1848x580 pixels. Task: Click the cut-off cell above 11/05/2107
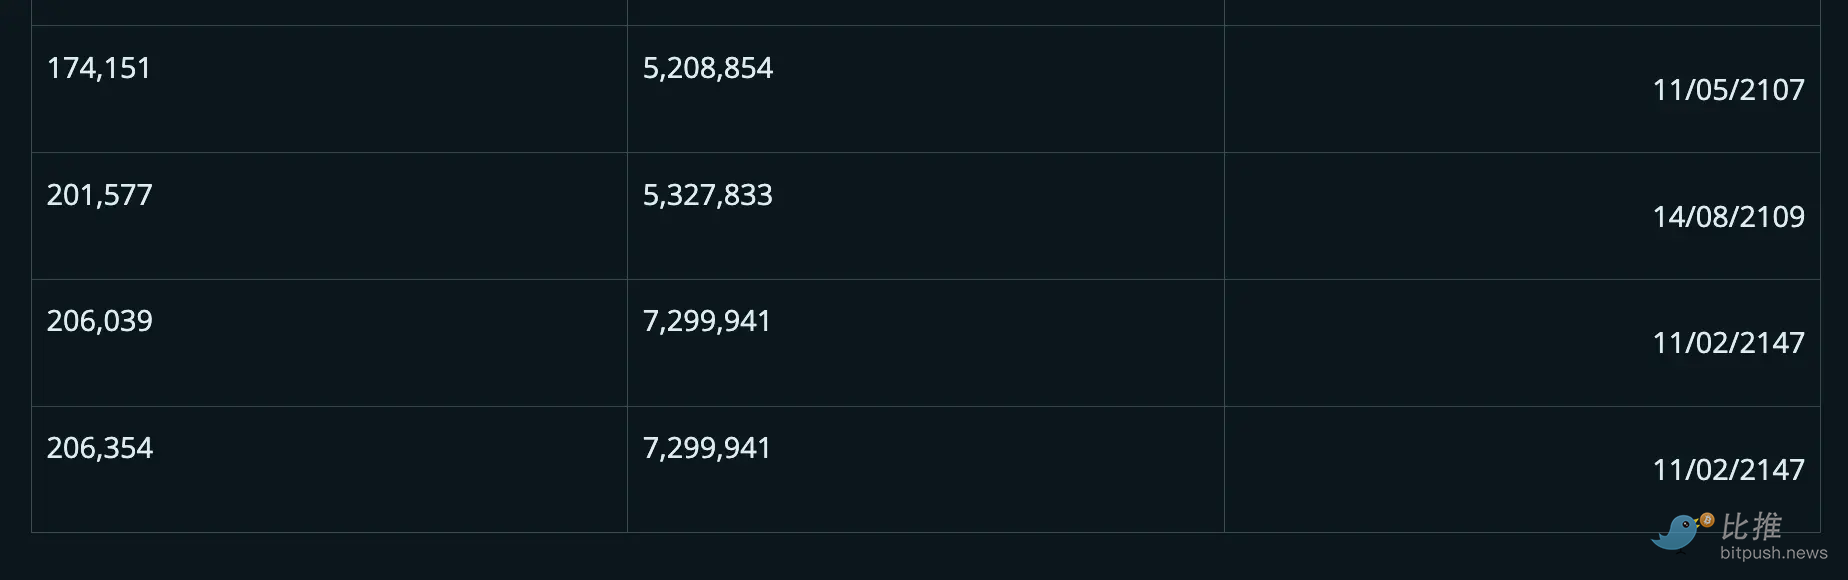coord(1521,11)
